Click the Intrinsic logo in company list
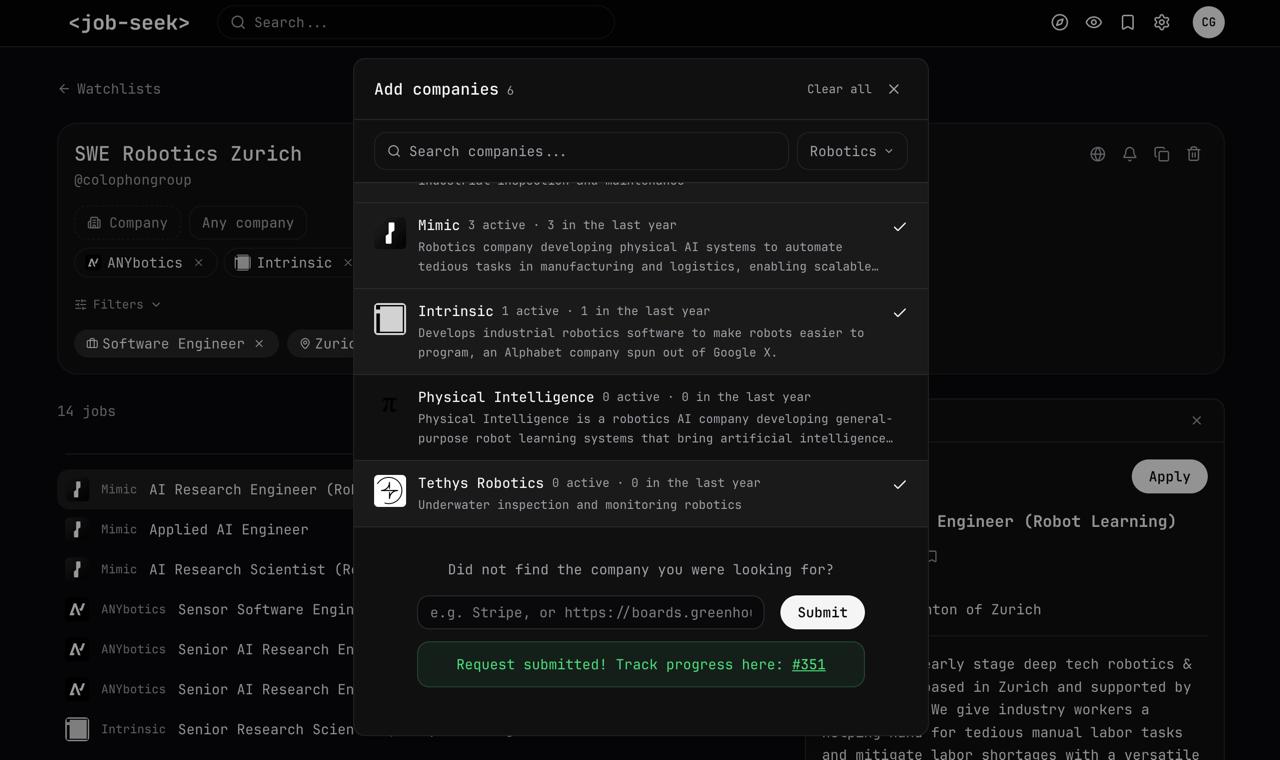Screen dimensions: 1280x760 pos(390,319)
